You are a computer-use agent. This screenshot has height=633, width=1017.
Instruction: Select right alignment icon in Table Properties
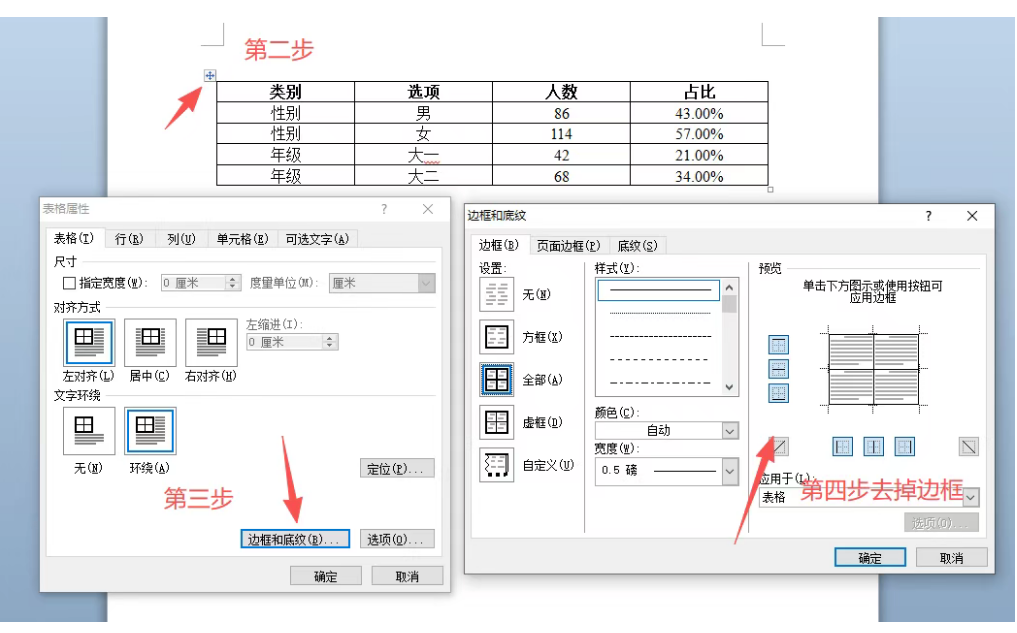(211, 342)
